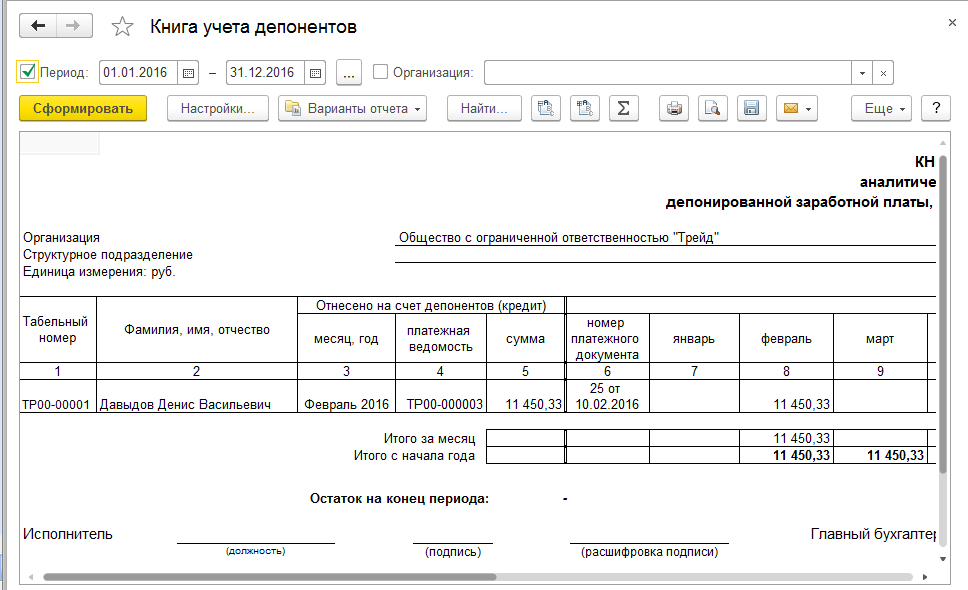Viewport: 968px width, 590px height.
Task: Expand the Организация dropdown list
Action: (x=862, y=73)
